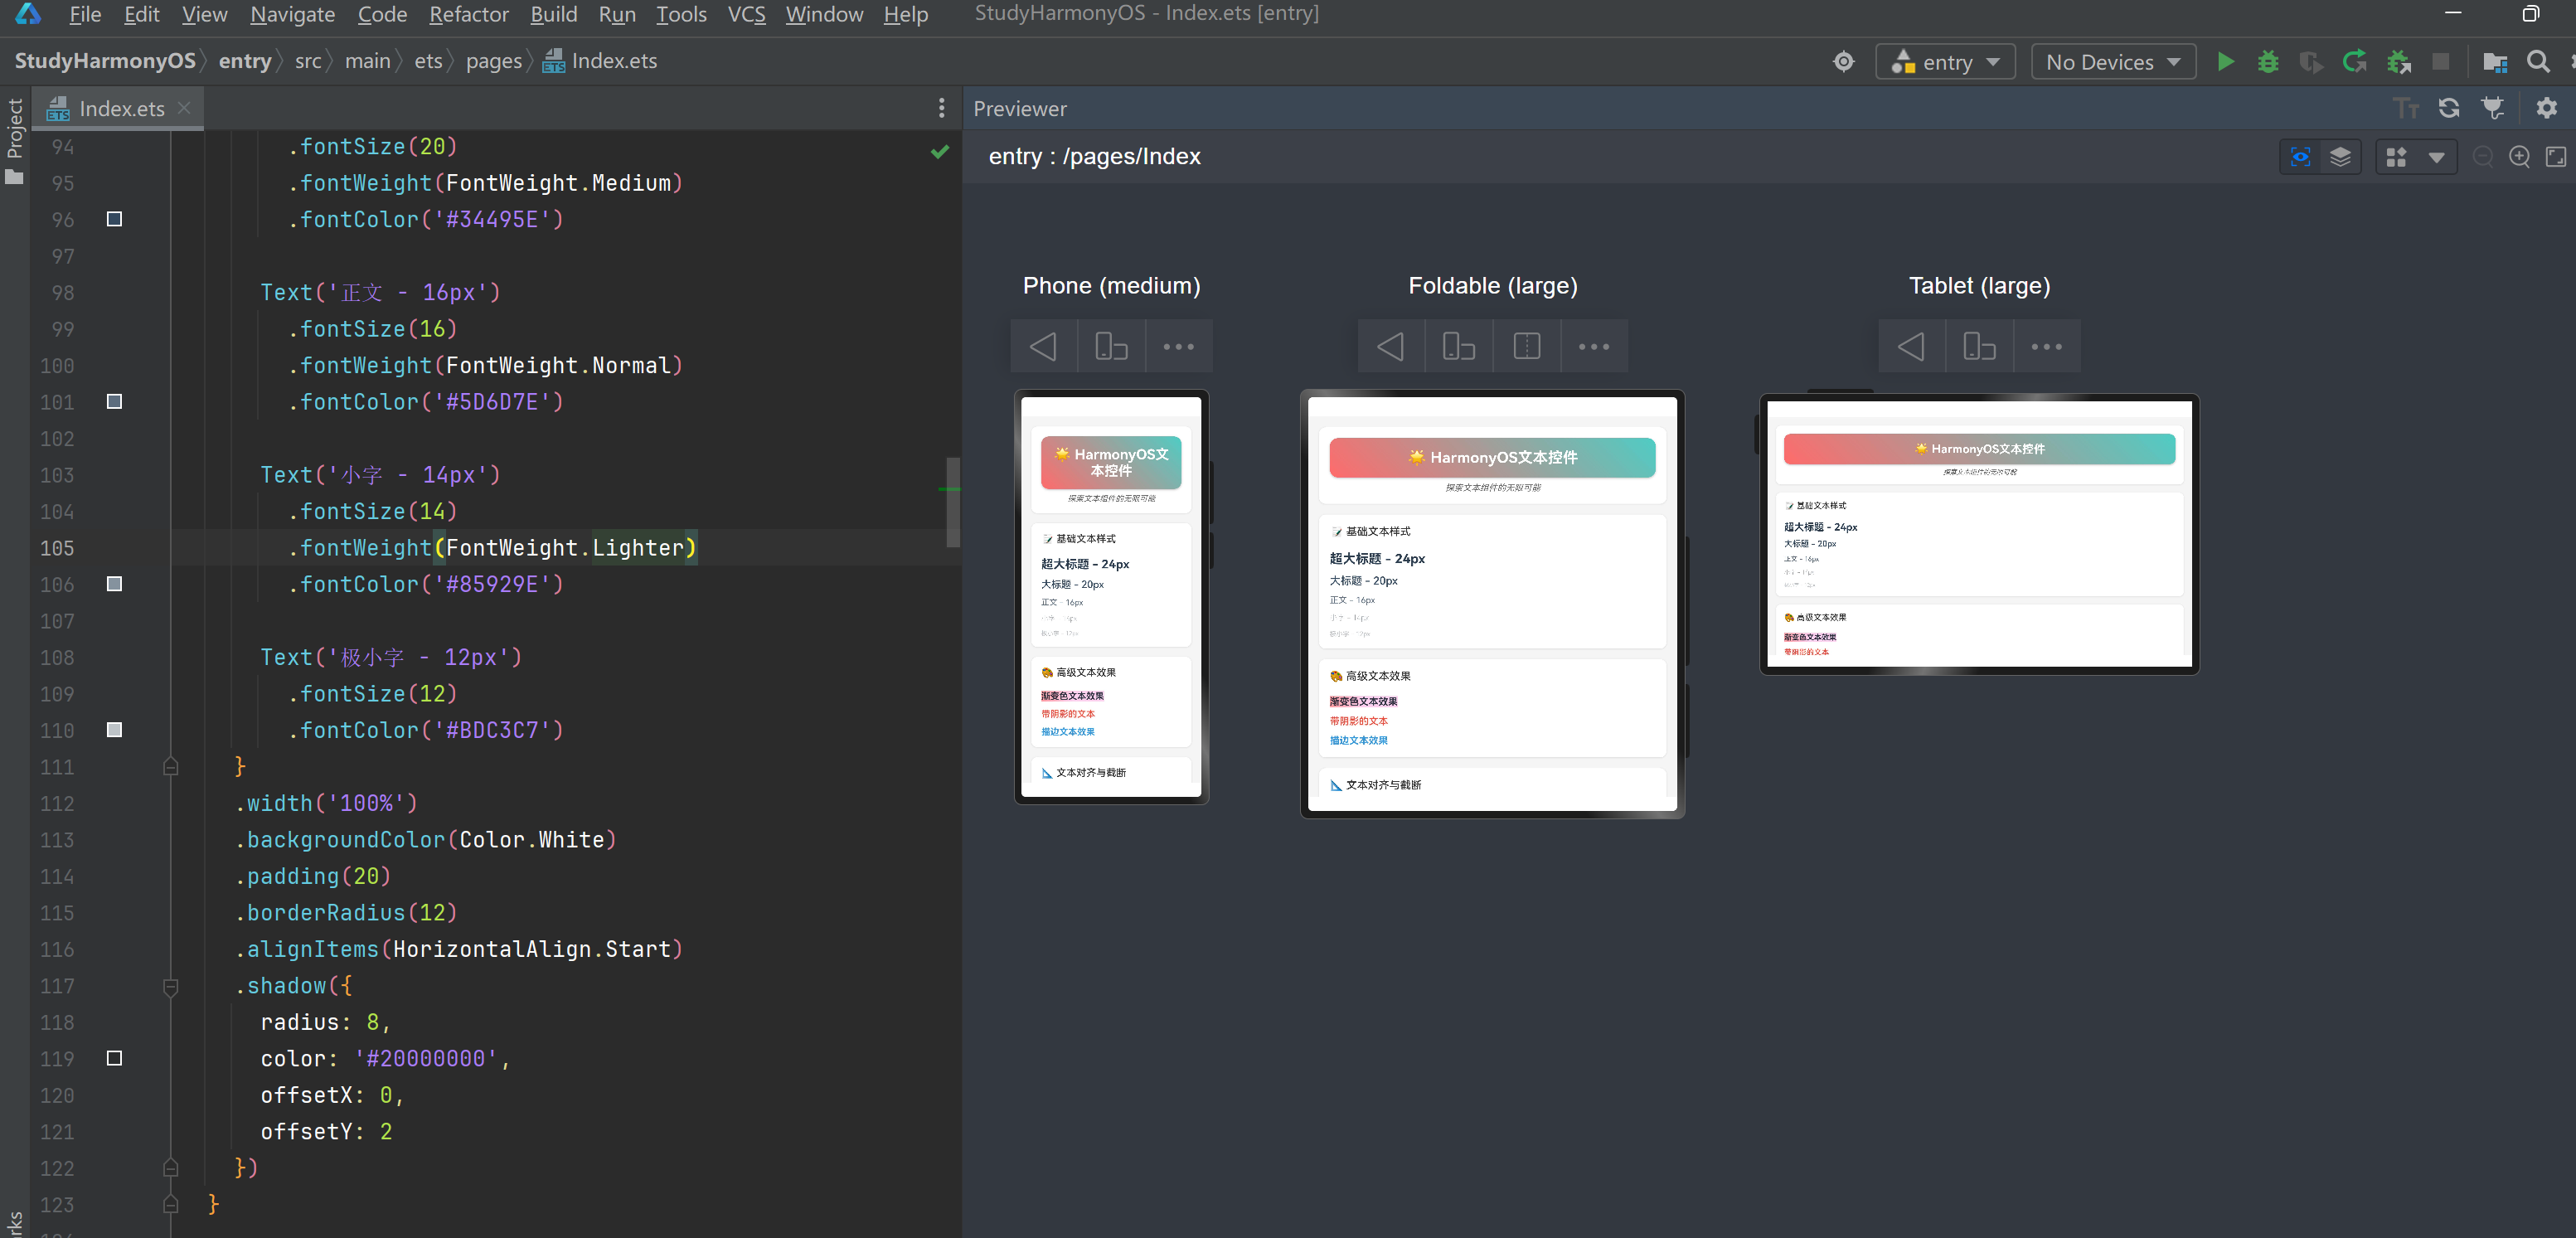Expand the multi-device profile dropdown arrow

point(2436,157)
